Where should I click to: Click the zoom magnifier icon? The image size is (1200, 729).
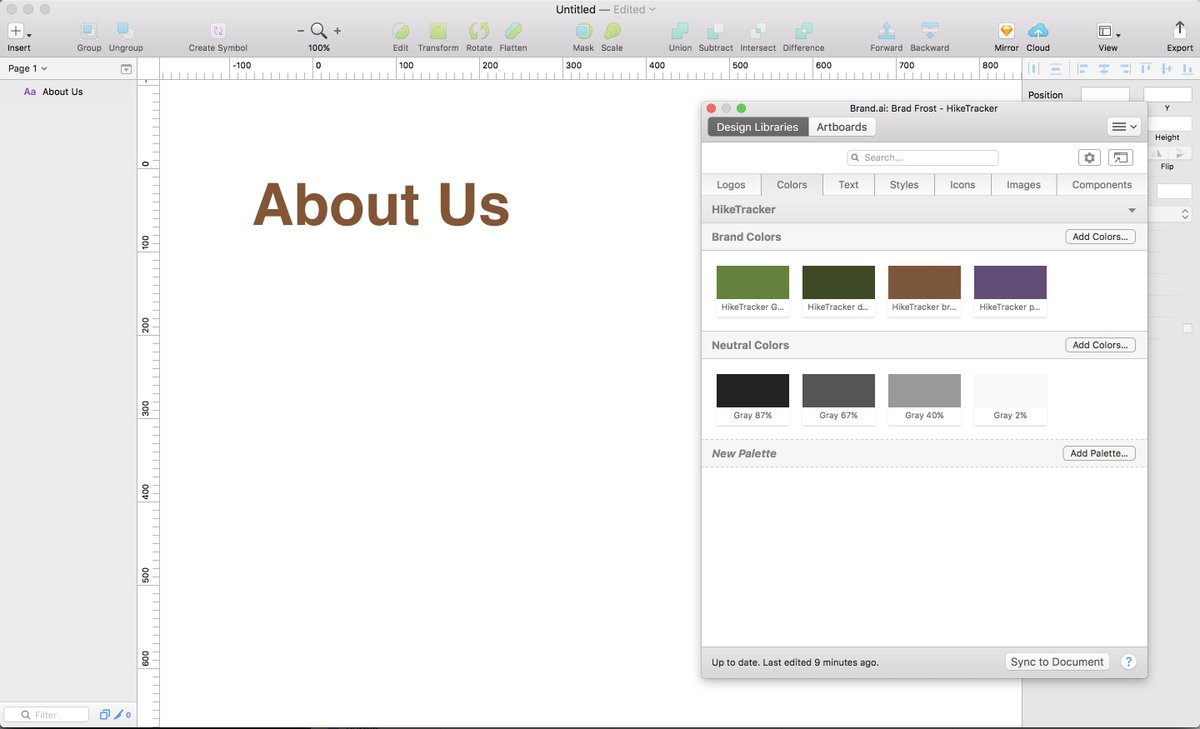pyautogui.click(x=319, y=31)
